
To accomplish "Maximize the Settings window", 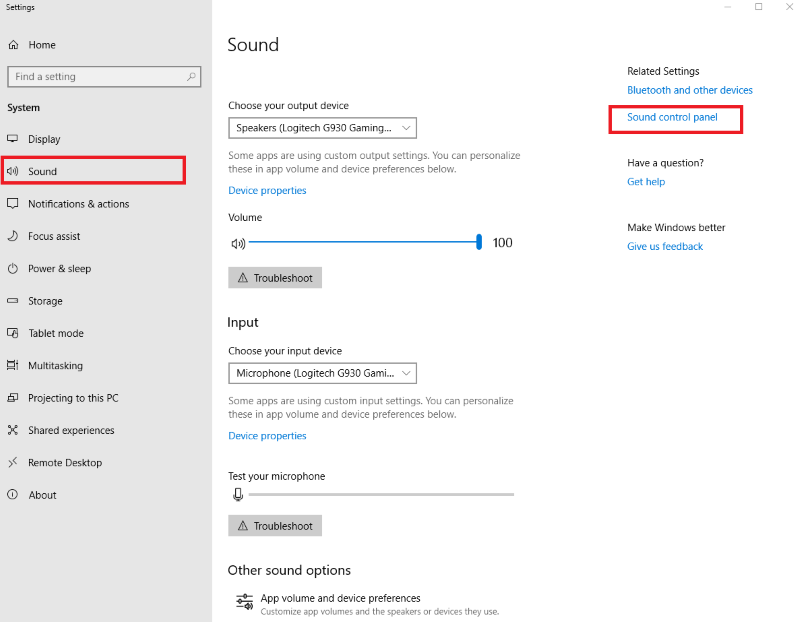I will (x=759, y=7).
